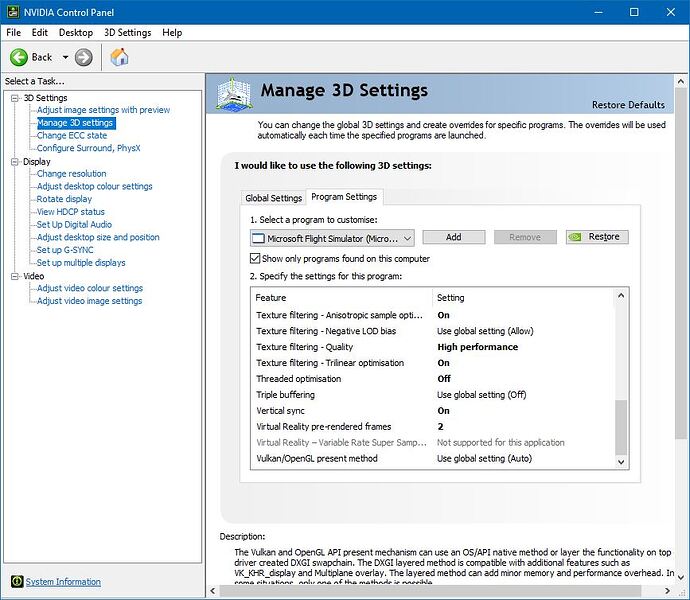The width and height of the screenshot is (690, 600).
Task: Select Adjust video image settings
Action: (89, 301)
